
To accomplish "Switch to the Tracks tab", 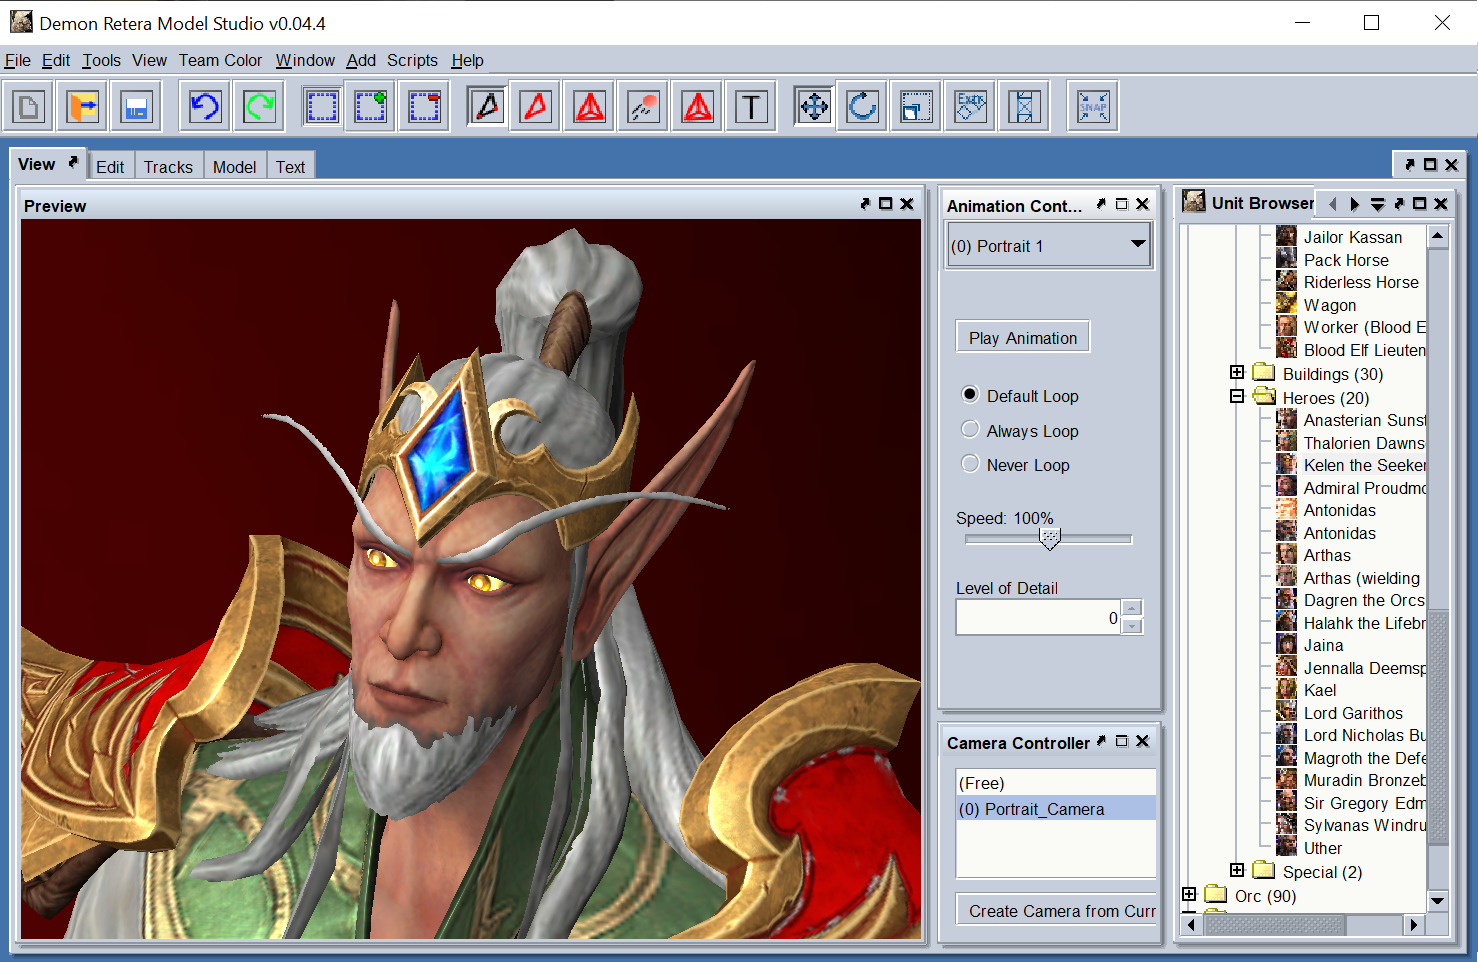I will tap(168, 167).
